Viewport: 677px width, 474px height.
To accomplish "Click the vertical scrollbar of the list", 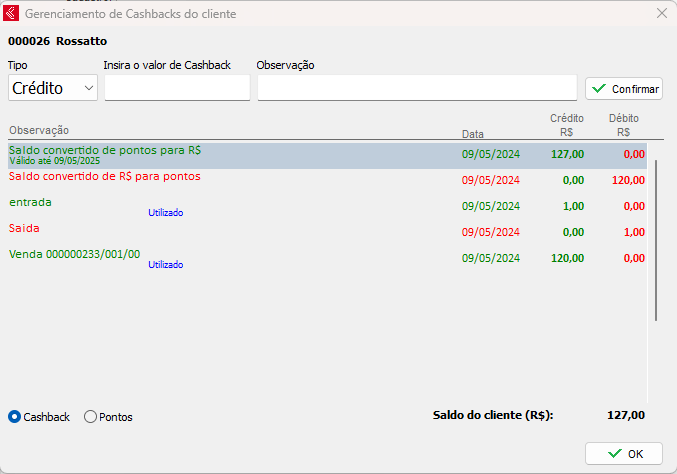I will 656,240.
